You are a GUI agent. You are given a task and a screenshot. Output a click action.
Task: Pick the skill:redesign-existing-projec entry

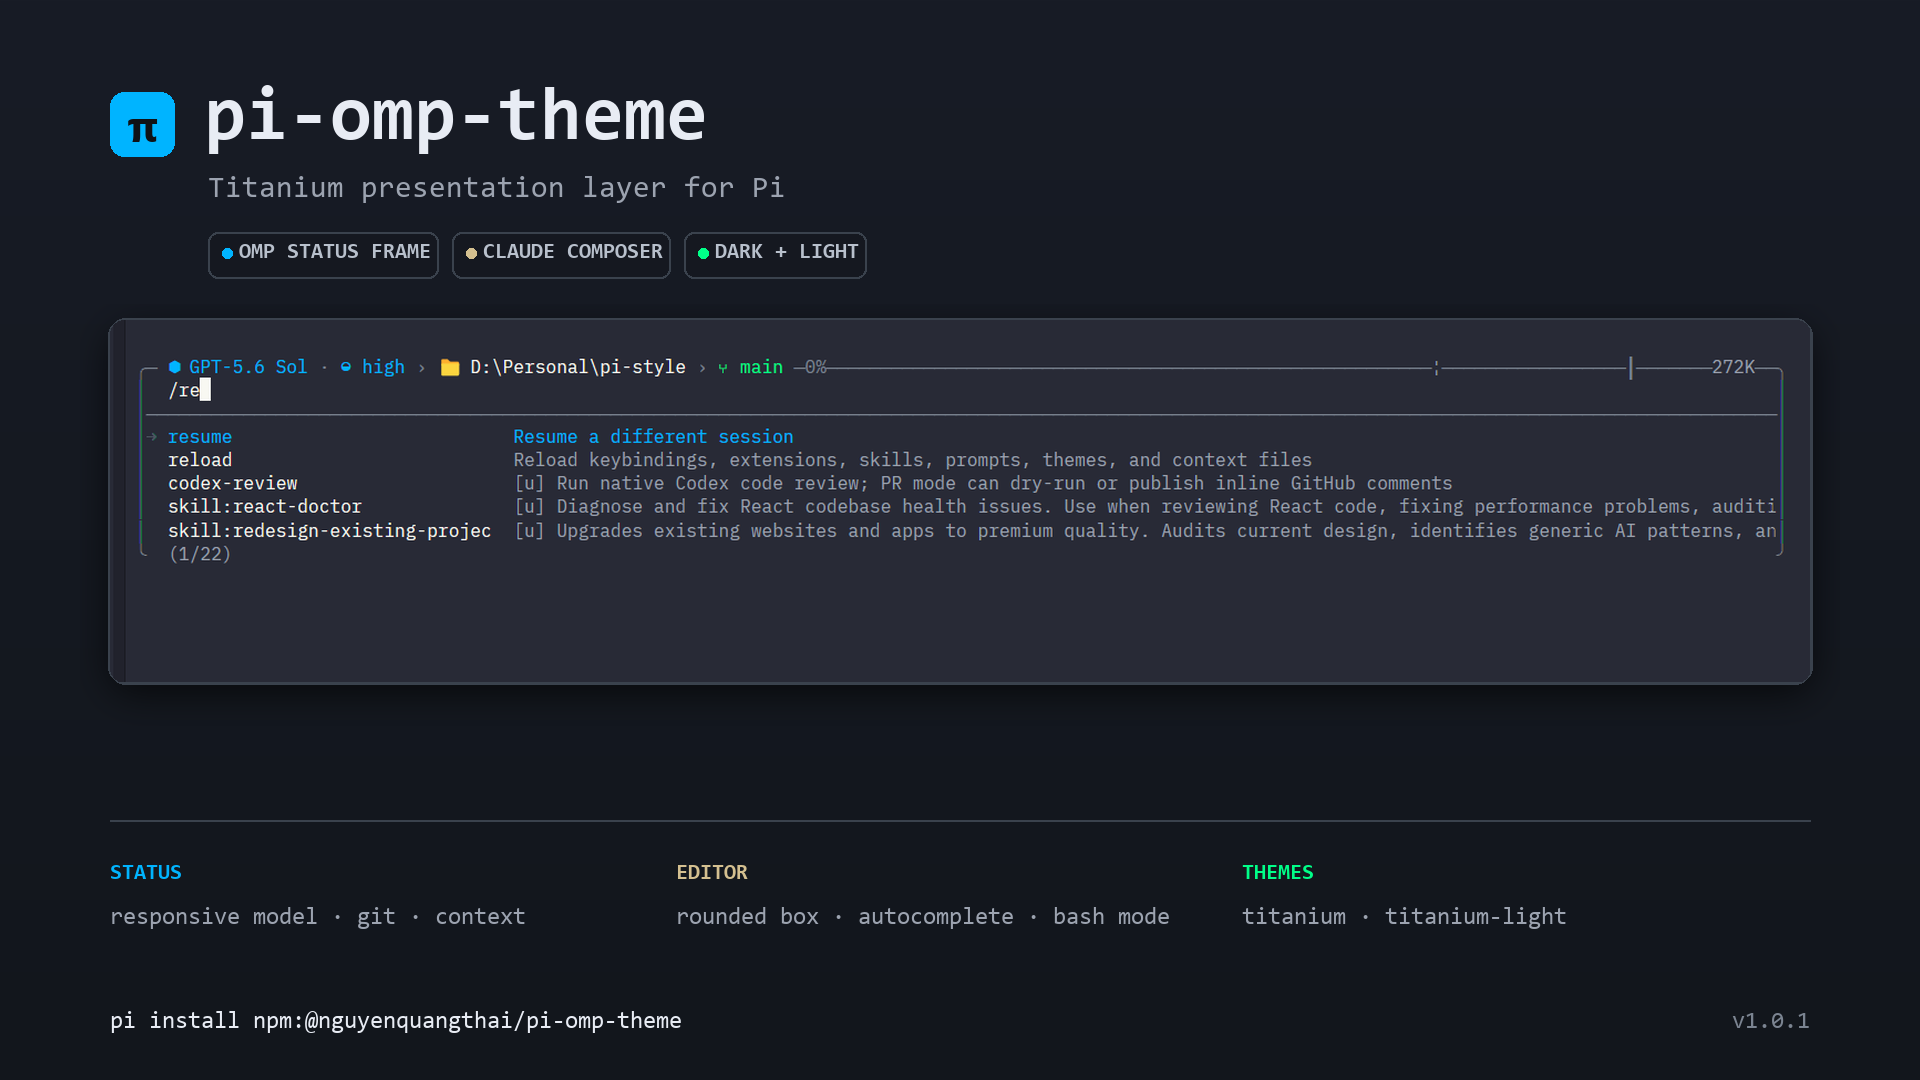[x=329, y=531]
